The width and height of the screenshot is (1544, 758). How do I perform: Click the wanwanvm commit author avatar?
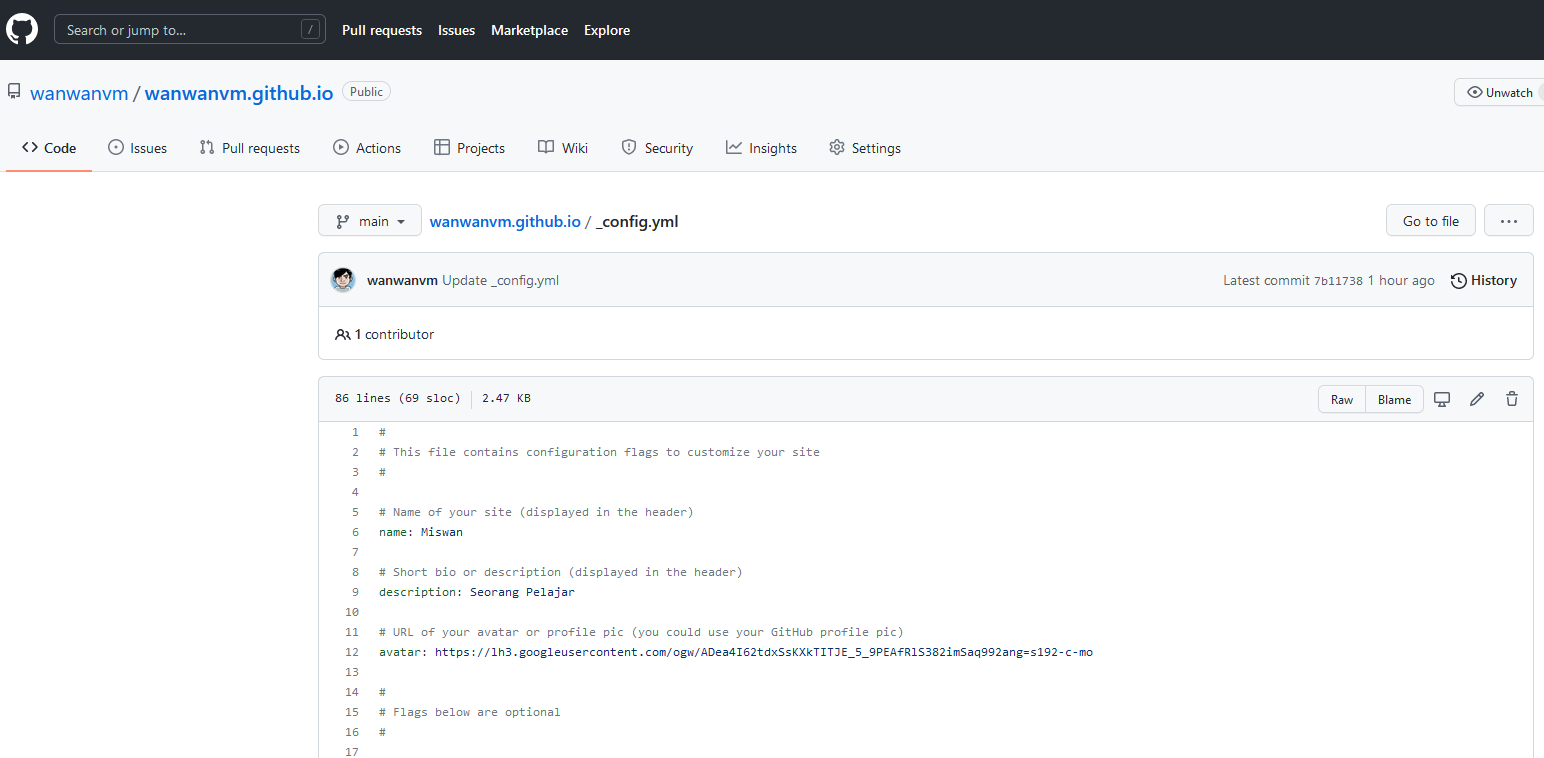click(x=343, y=280)
